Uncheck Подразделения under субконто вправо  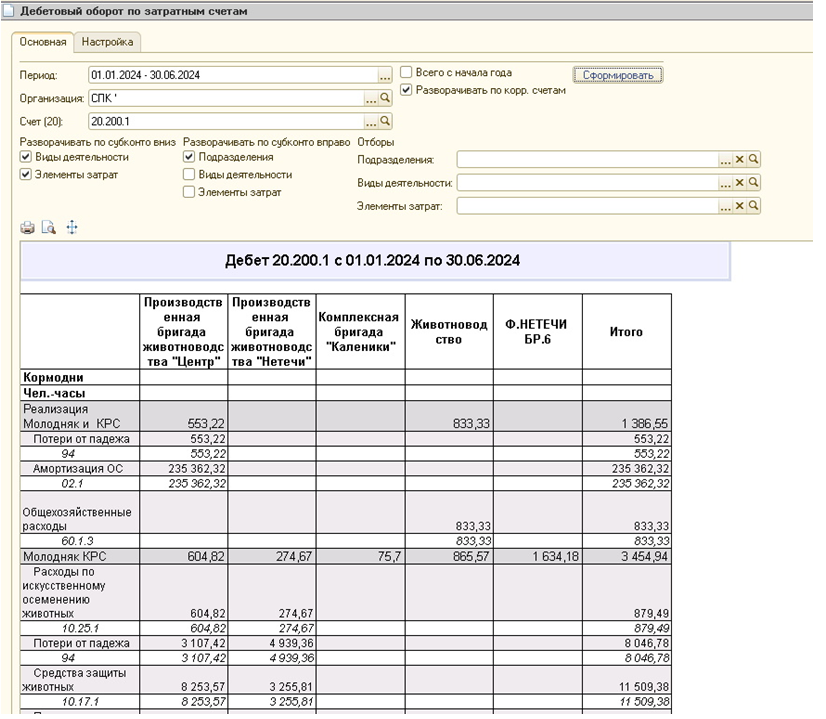[189, 157]
